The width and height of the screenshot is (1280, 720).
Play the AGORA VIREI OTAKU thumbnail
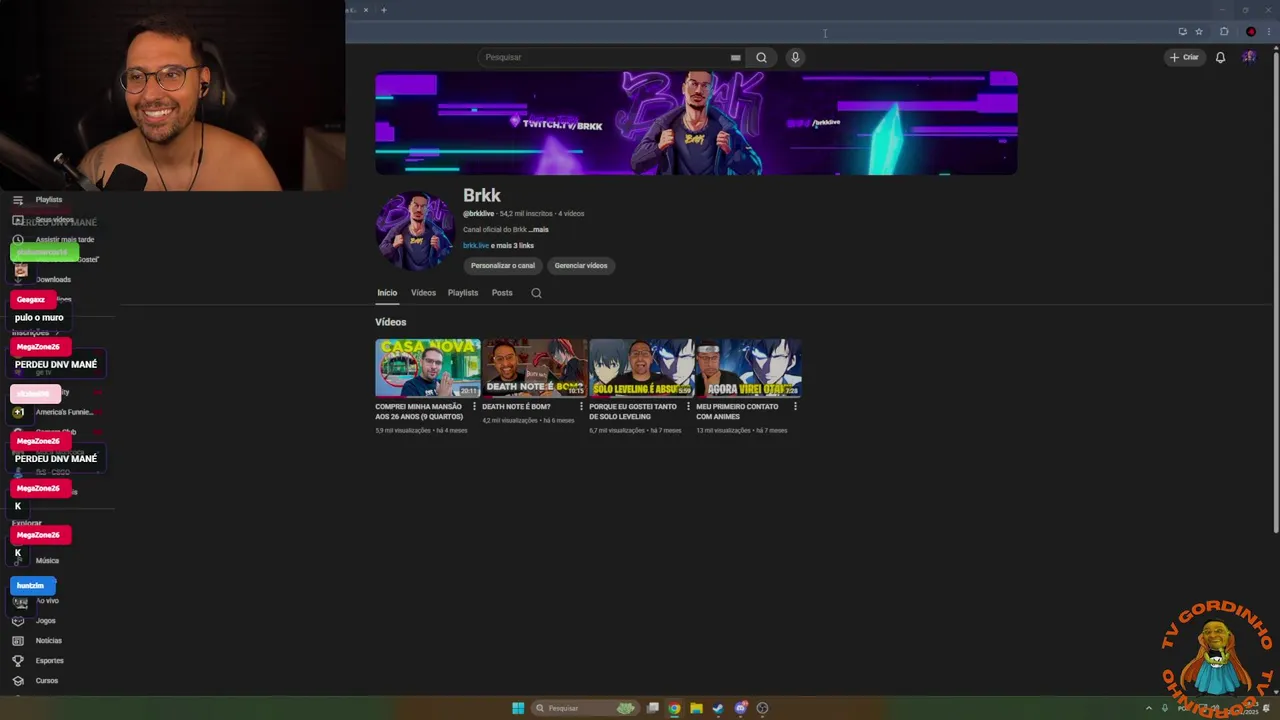pos(749,368)
